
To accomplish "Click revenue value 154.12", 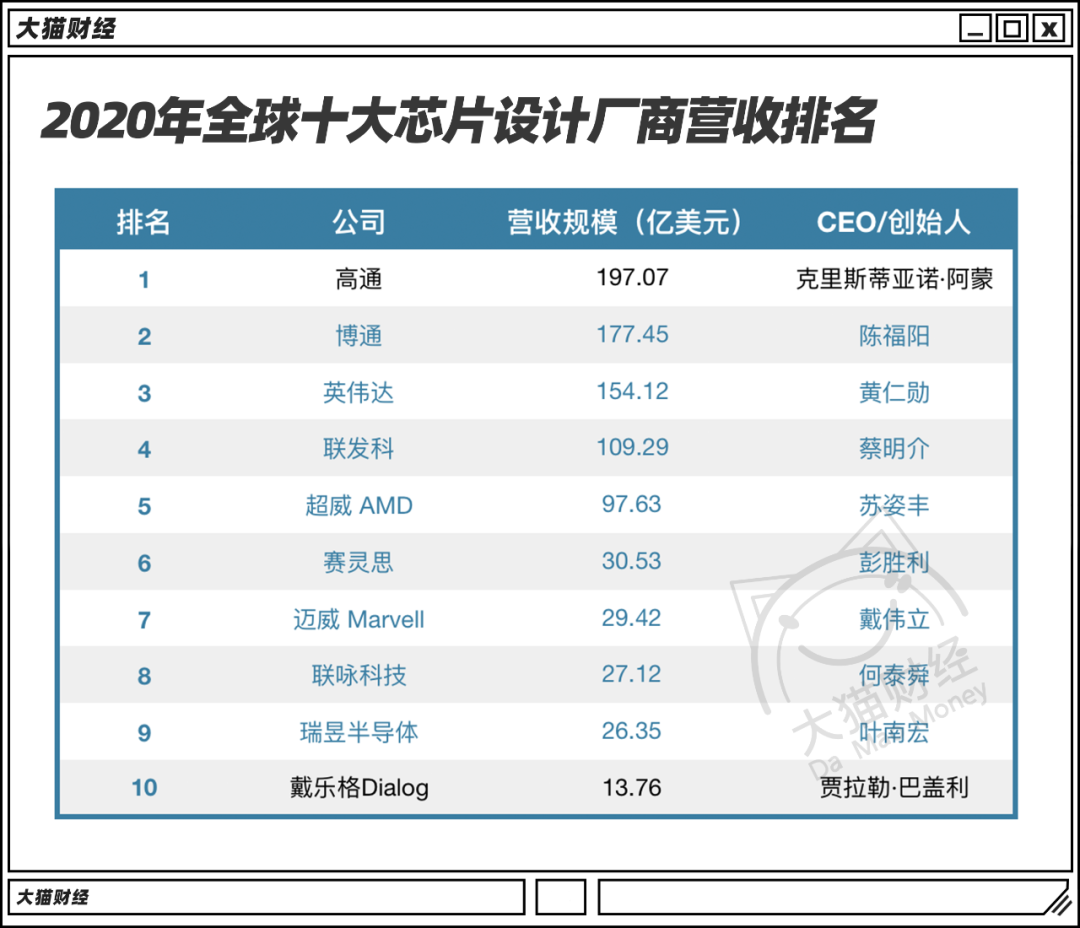I will 632,391.
